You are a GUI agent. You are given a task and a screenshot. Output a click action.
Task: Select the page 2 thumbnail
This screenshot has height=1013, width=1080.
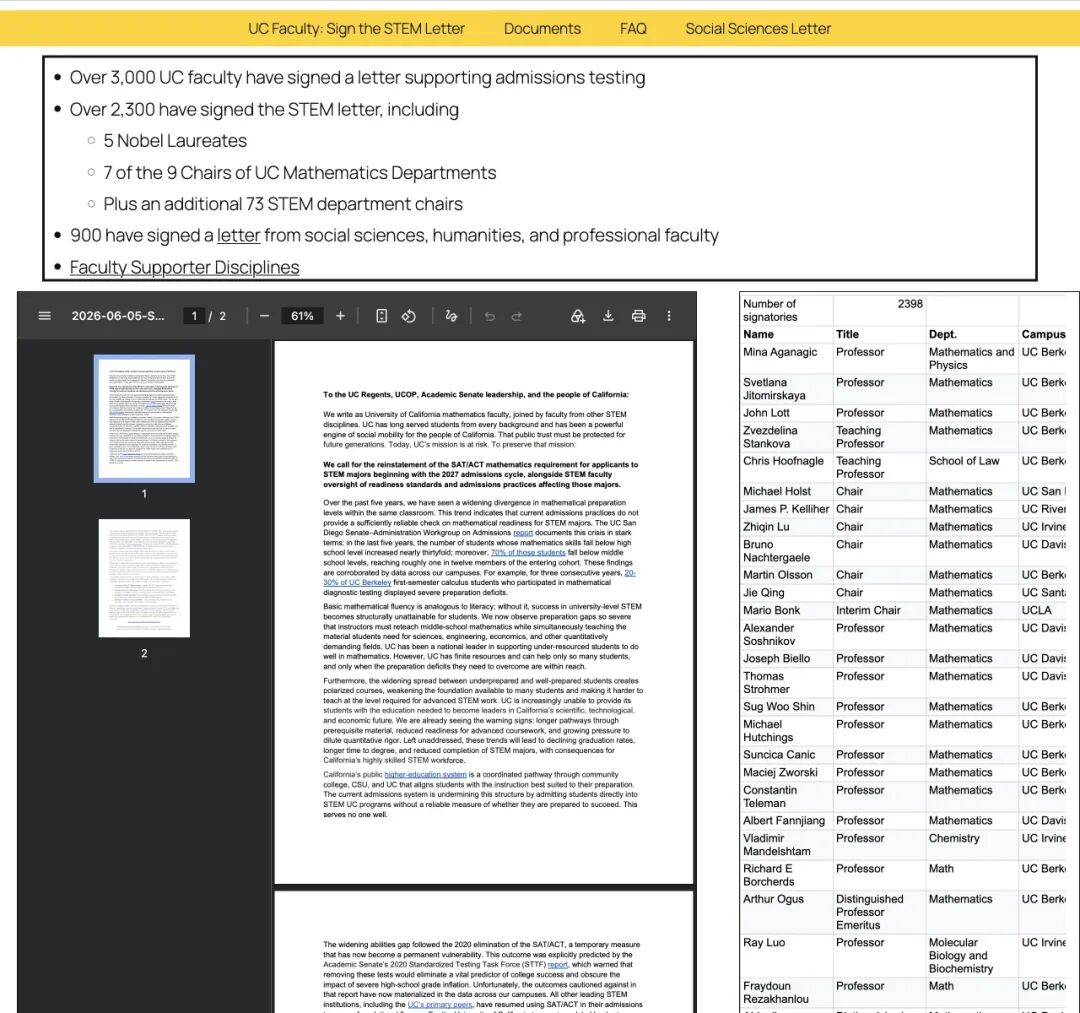(x=144, y=578)
